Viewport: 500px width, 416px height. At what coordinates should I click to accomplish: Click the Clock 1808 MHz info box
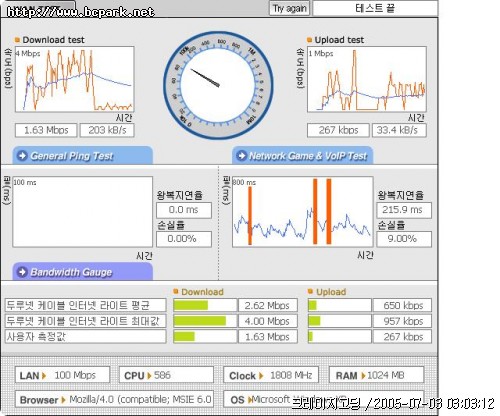(x=271, y=375)
